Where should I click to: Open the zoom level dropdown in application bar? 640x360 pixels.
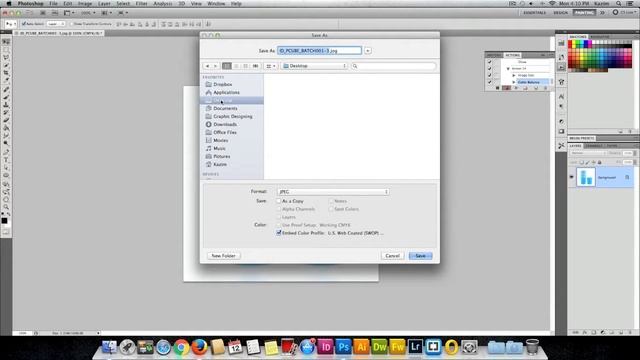[x=88, y=13]
